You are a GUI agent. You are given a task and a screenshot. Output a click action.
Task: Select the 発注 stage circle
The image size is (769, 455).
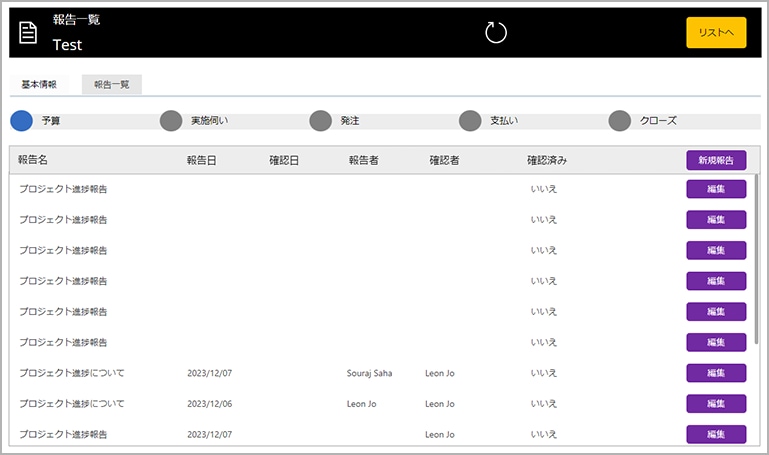pyautogui.click(x=320, y=121)
